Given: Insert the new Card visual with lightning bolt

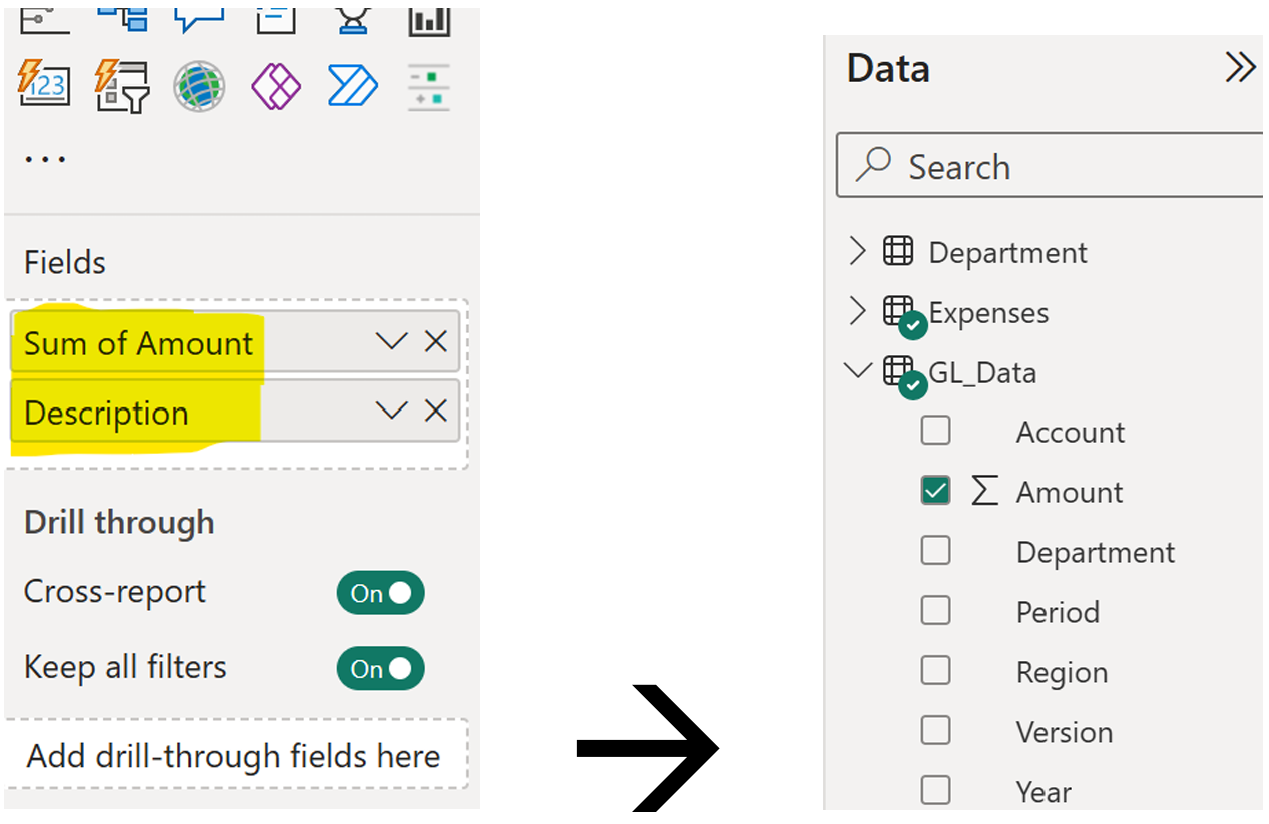Looking at the screenshot, I should 43,84.
